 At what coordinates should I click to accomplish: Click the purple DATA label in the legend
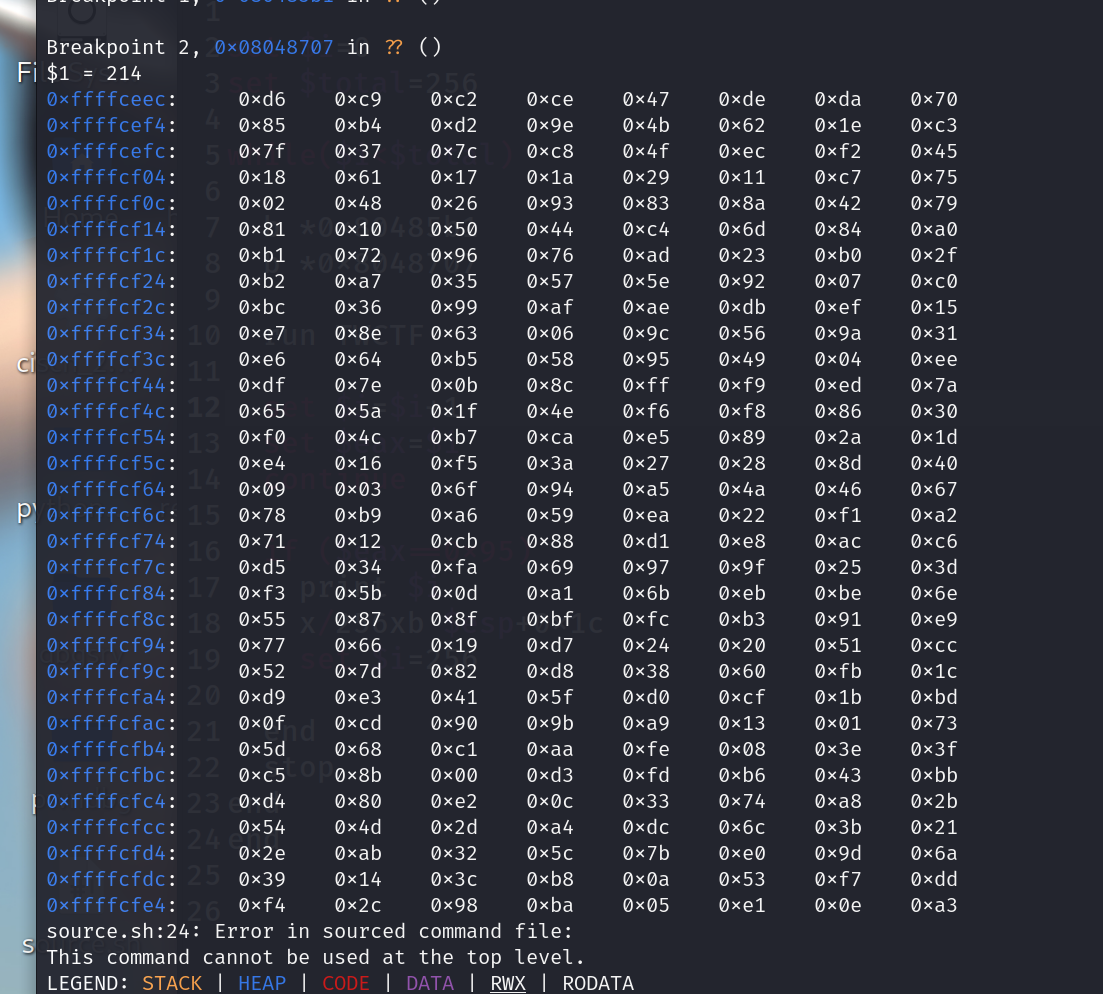(x=430, y=983)
